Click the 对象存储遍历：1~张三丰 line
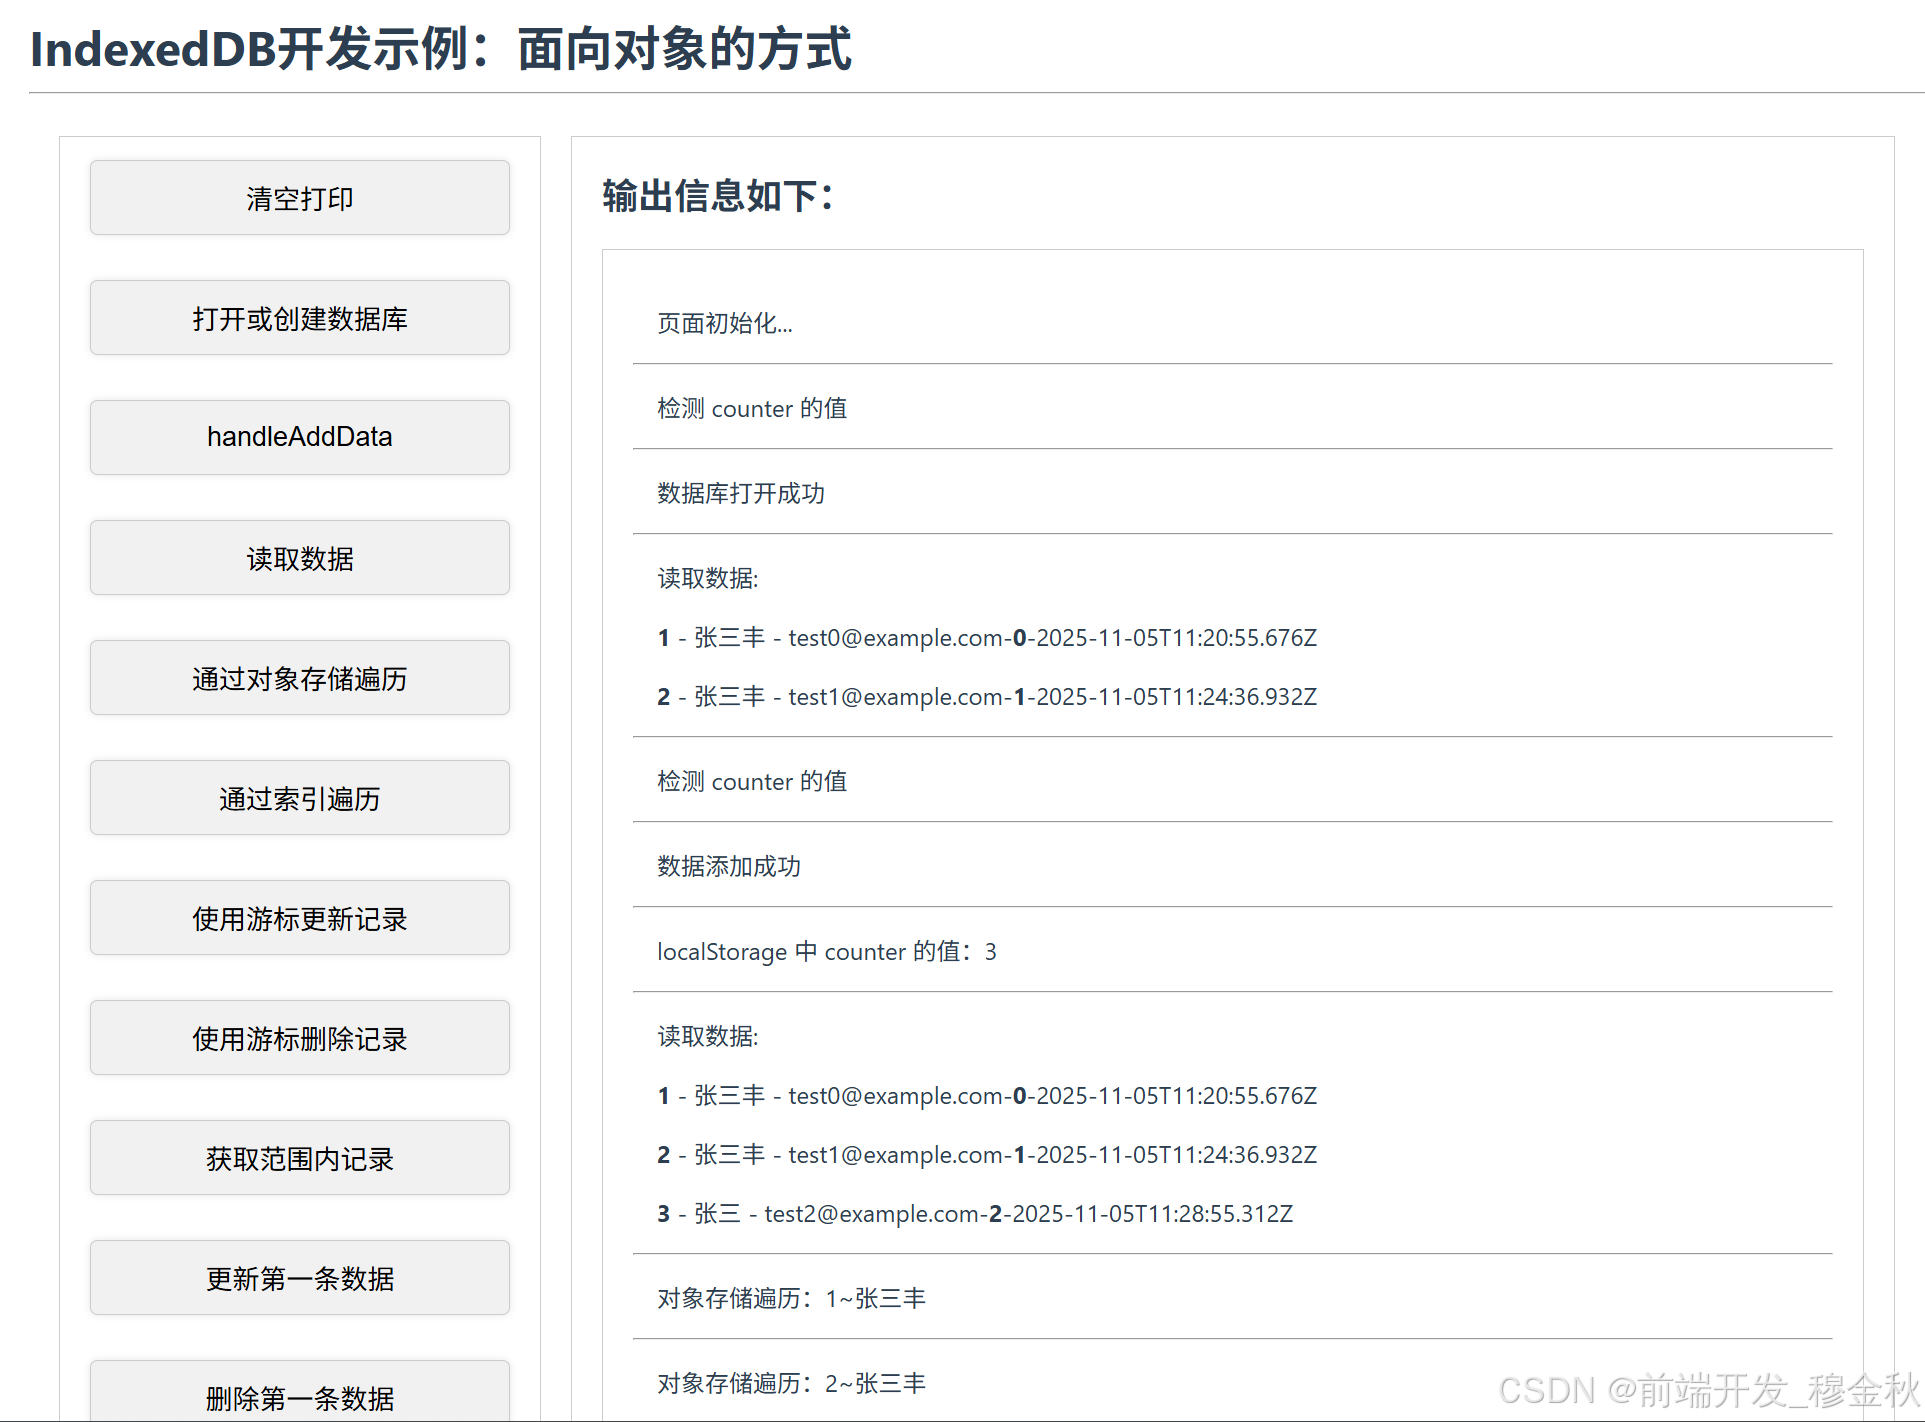1925x1422 pixels. (791, 1298)
